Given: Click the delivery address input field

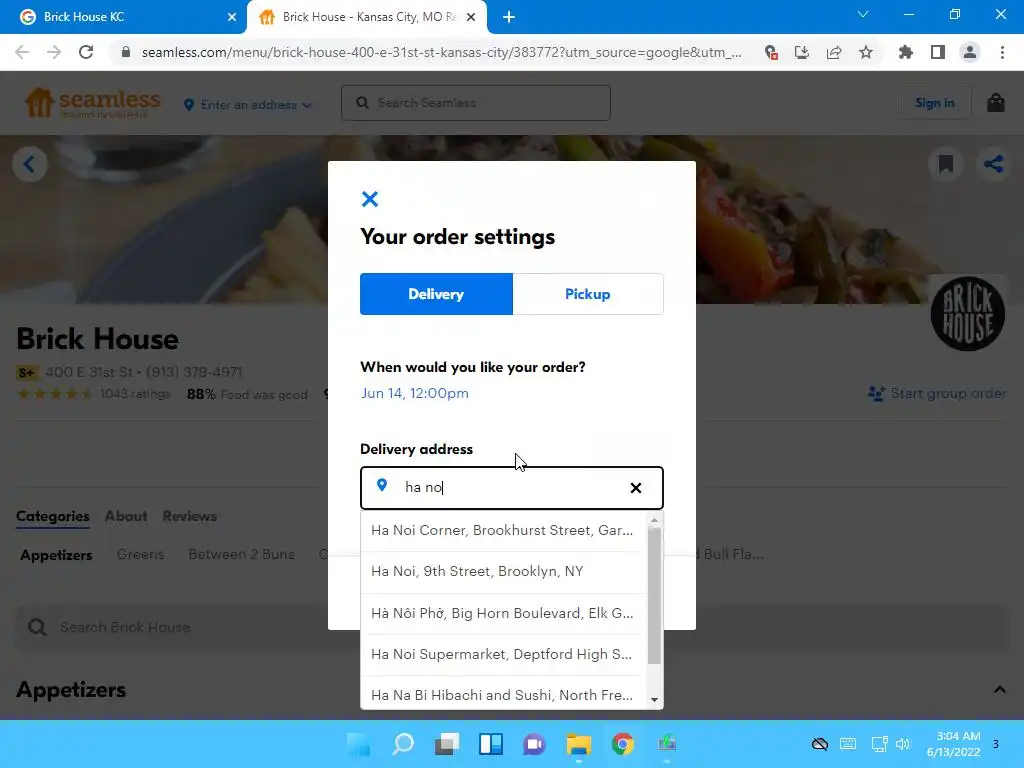Looking at the screenshot, I should tap(511, 487).
